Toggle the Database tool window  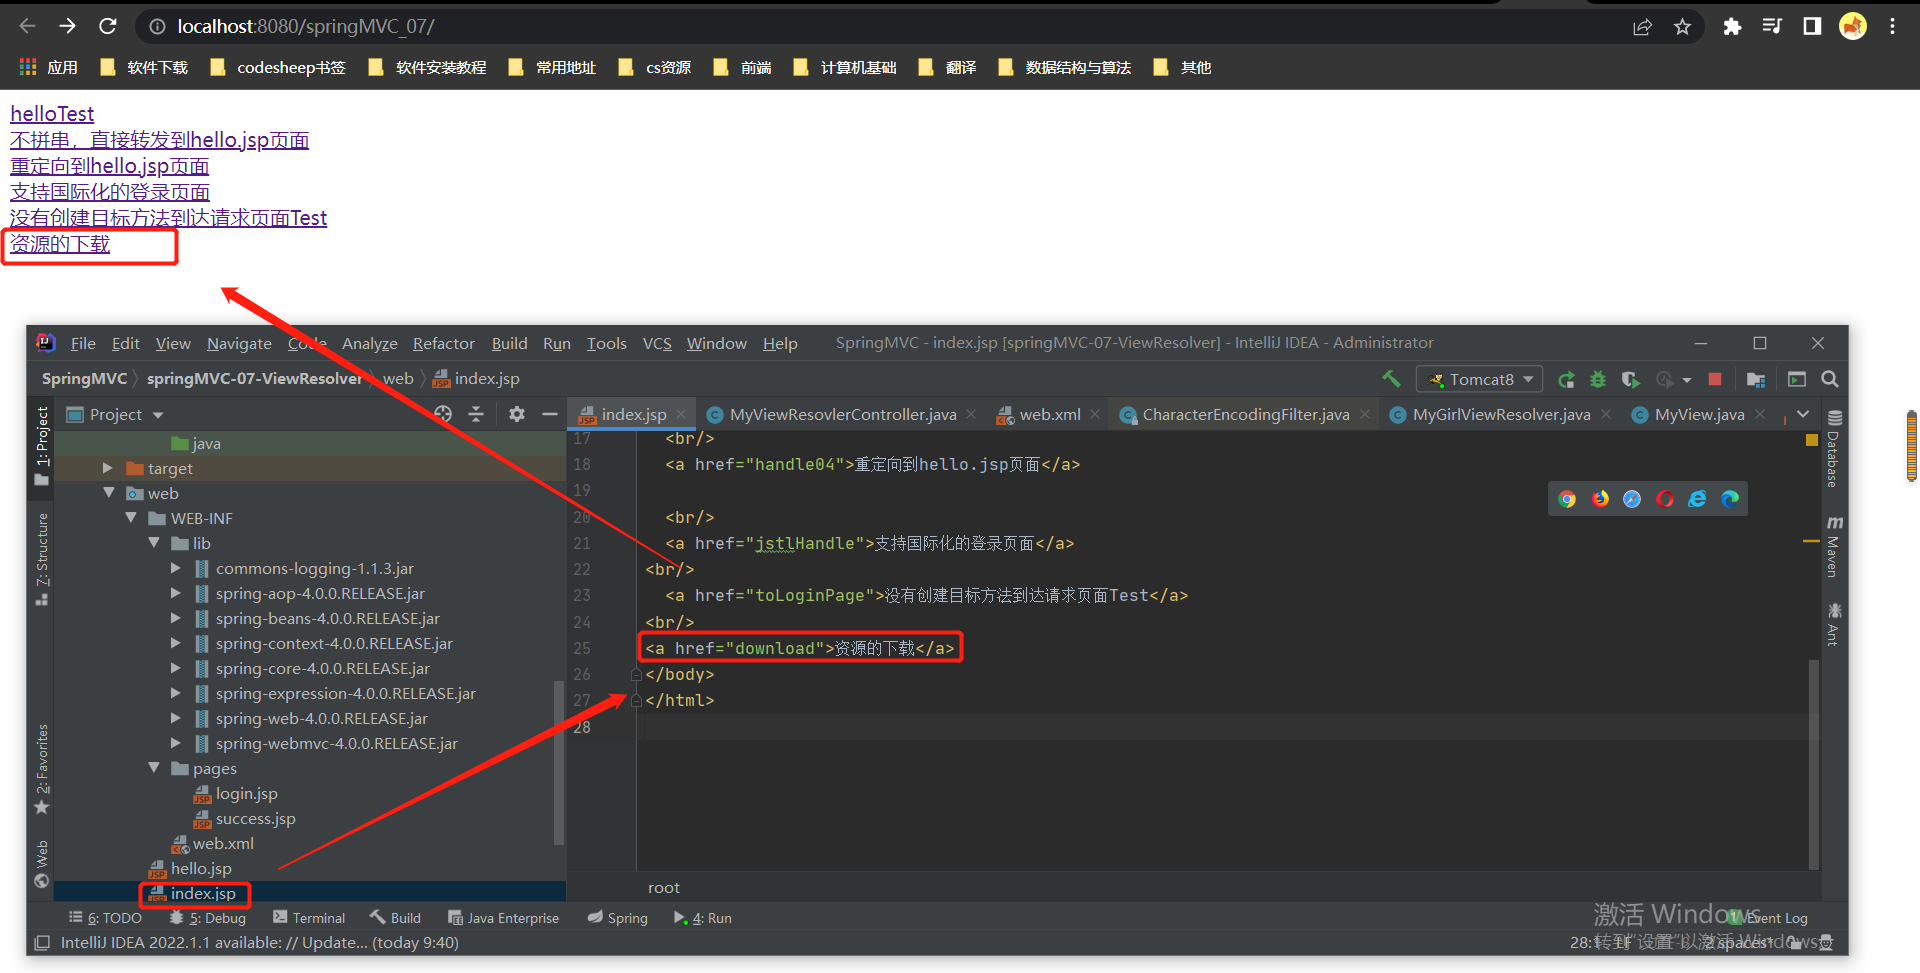point(1833,449)
